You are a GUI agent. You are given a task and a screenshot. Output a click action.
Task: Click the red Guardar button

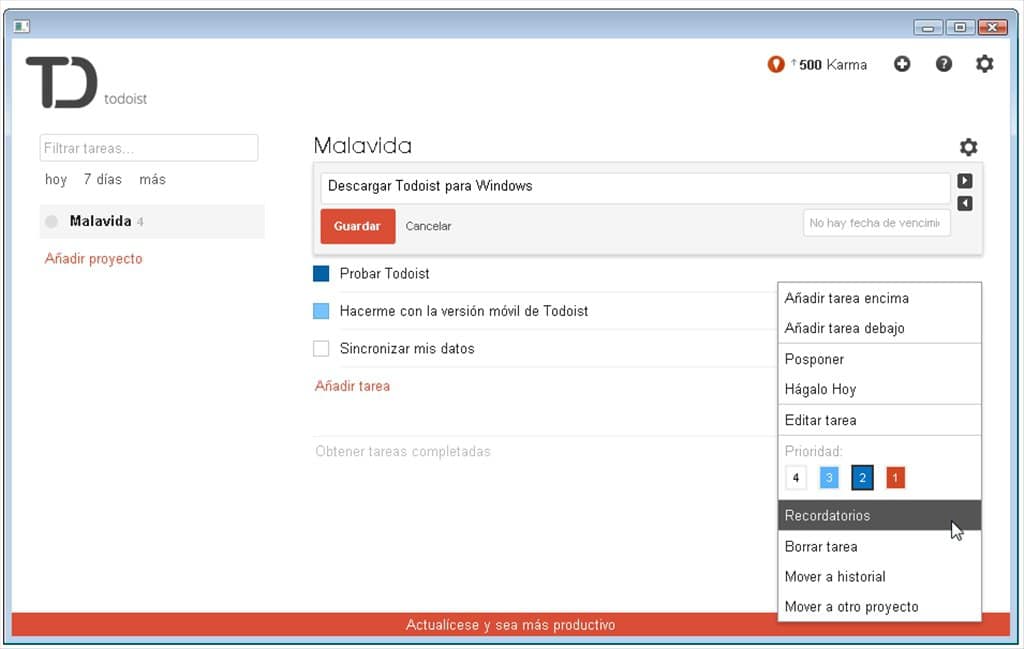click(358, 227)
